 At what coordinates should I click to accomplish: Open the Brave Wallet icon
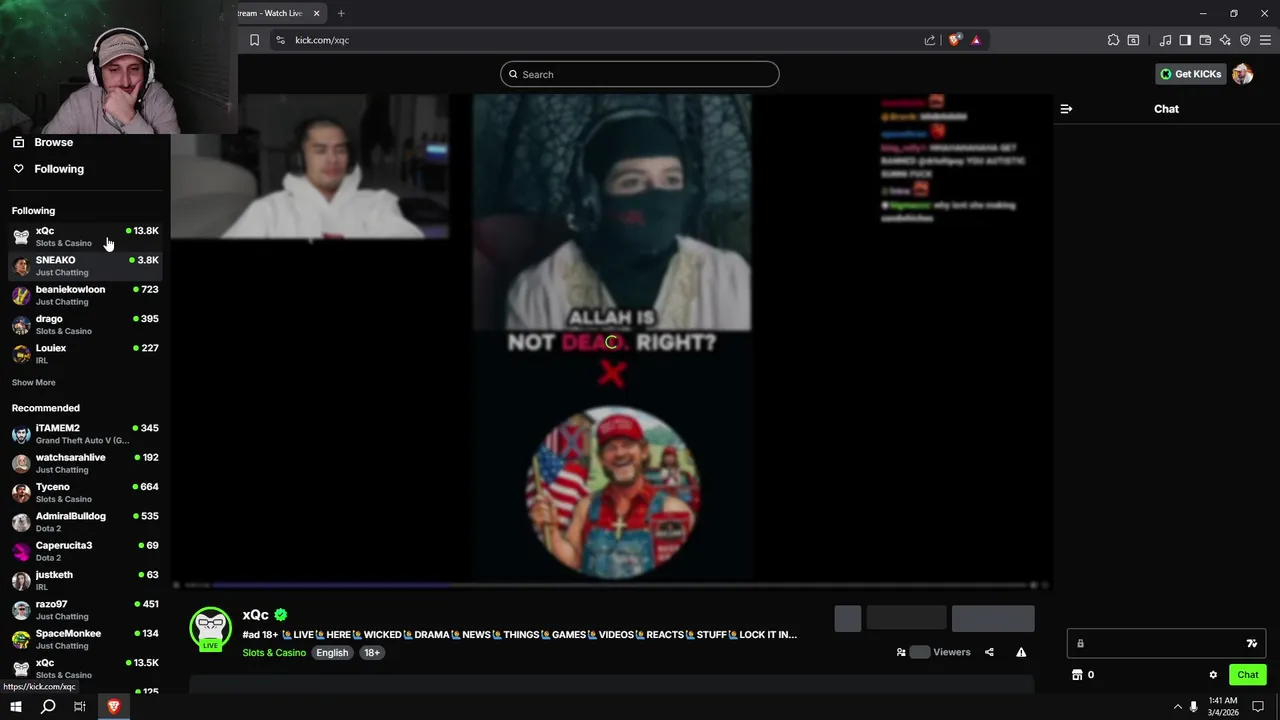point(1205,40)
